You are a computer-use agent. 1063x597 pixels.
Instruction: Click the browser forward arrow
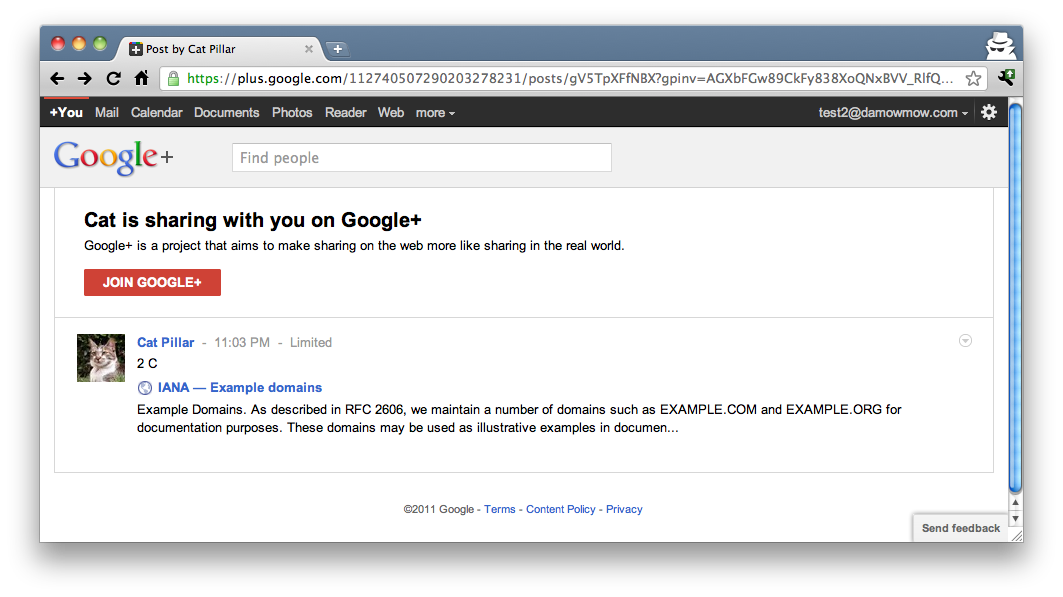pos(85,79)
